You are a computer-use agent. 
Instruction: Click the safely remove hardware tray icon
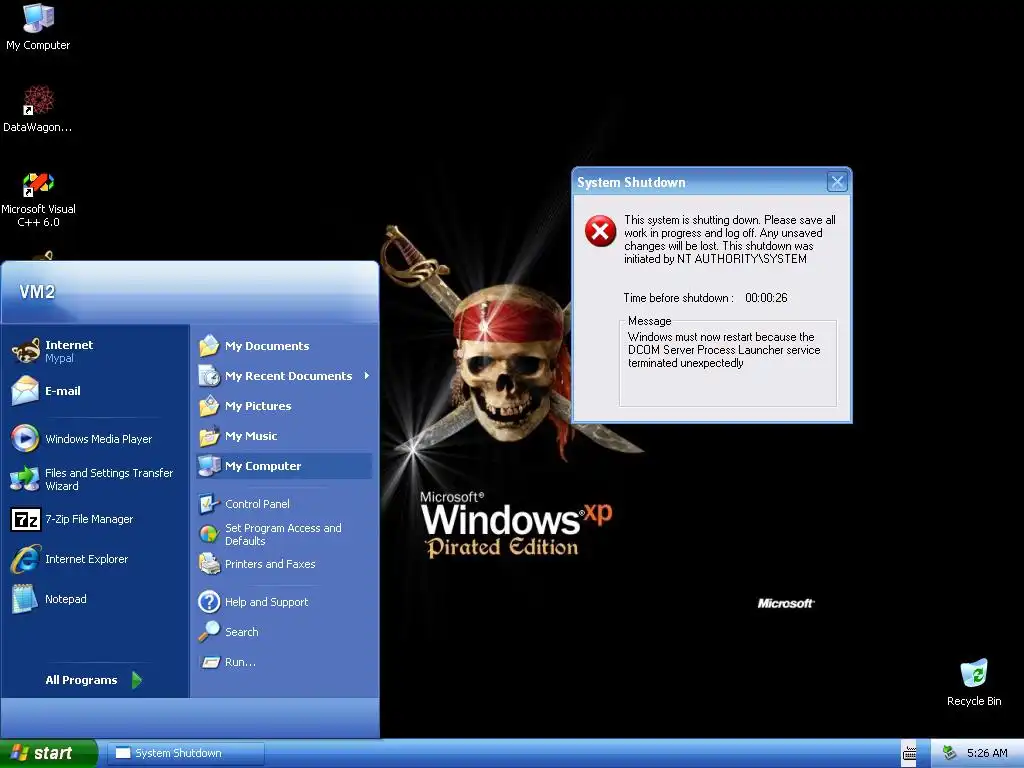click(x=950, y=753)
